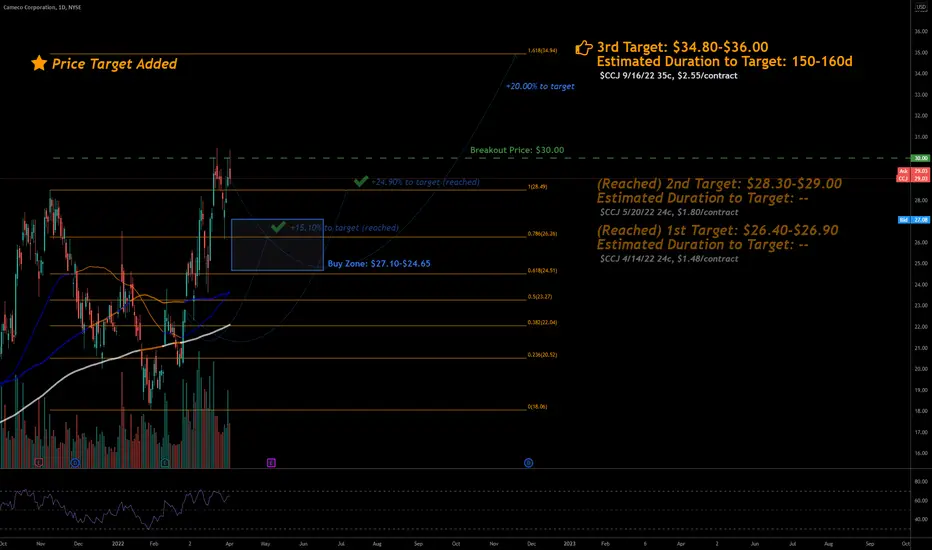
Task: Select the 'Breakout Price: $30.00' label
Action: (x=517, y=150)
